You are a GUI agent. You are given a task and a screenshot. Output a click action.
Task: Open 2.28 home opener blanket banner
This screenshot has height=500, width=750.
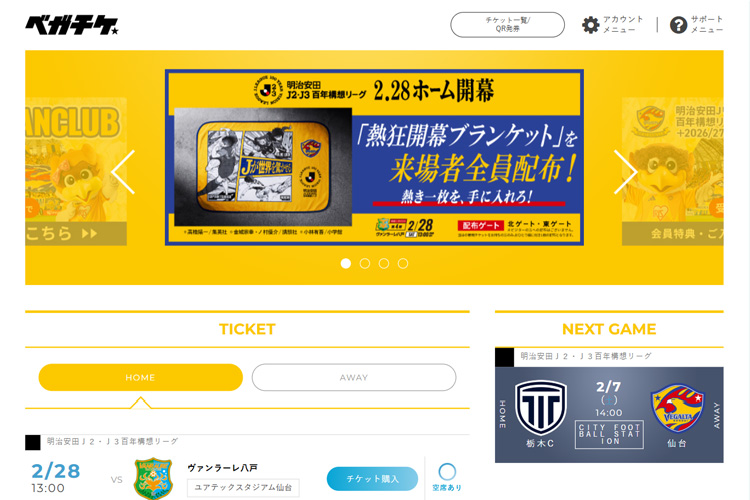click(374, 157)
